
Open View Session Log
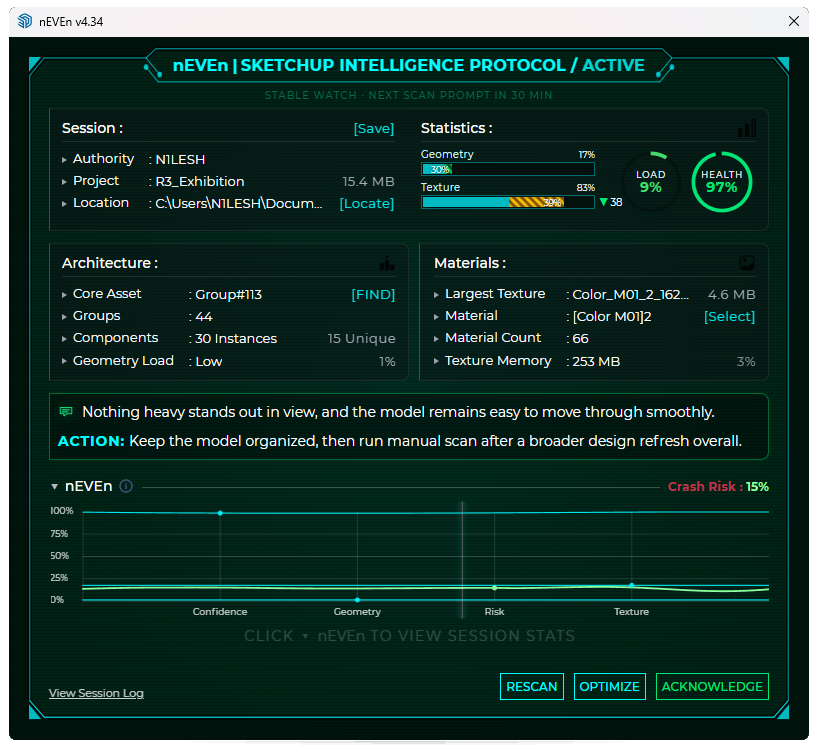96,693
